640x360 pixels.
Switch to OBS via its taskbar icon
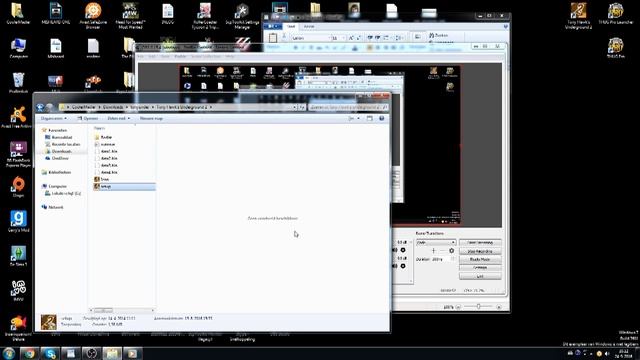point(91,353)
